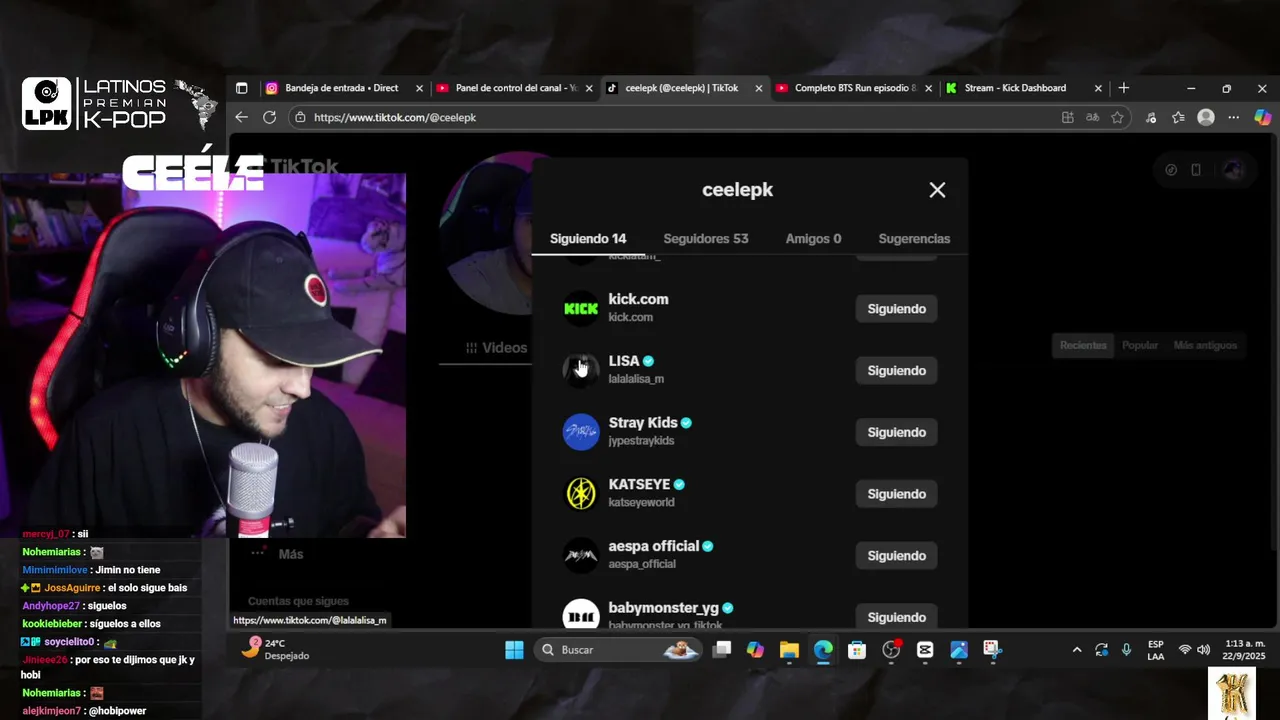Viewport: 1280px width, 720px height.
Task: Open aespa official avatar
Action: click(x=581, y=556)
